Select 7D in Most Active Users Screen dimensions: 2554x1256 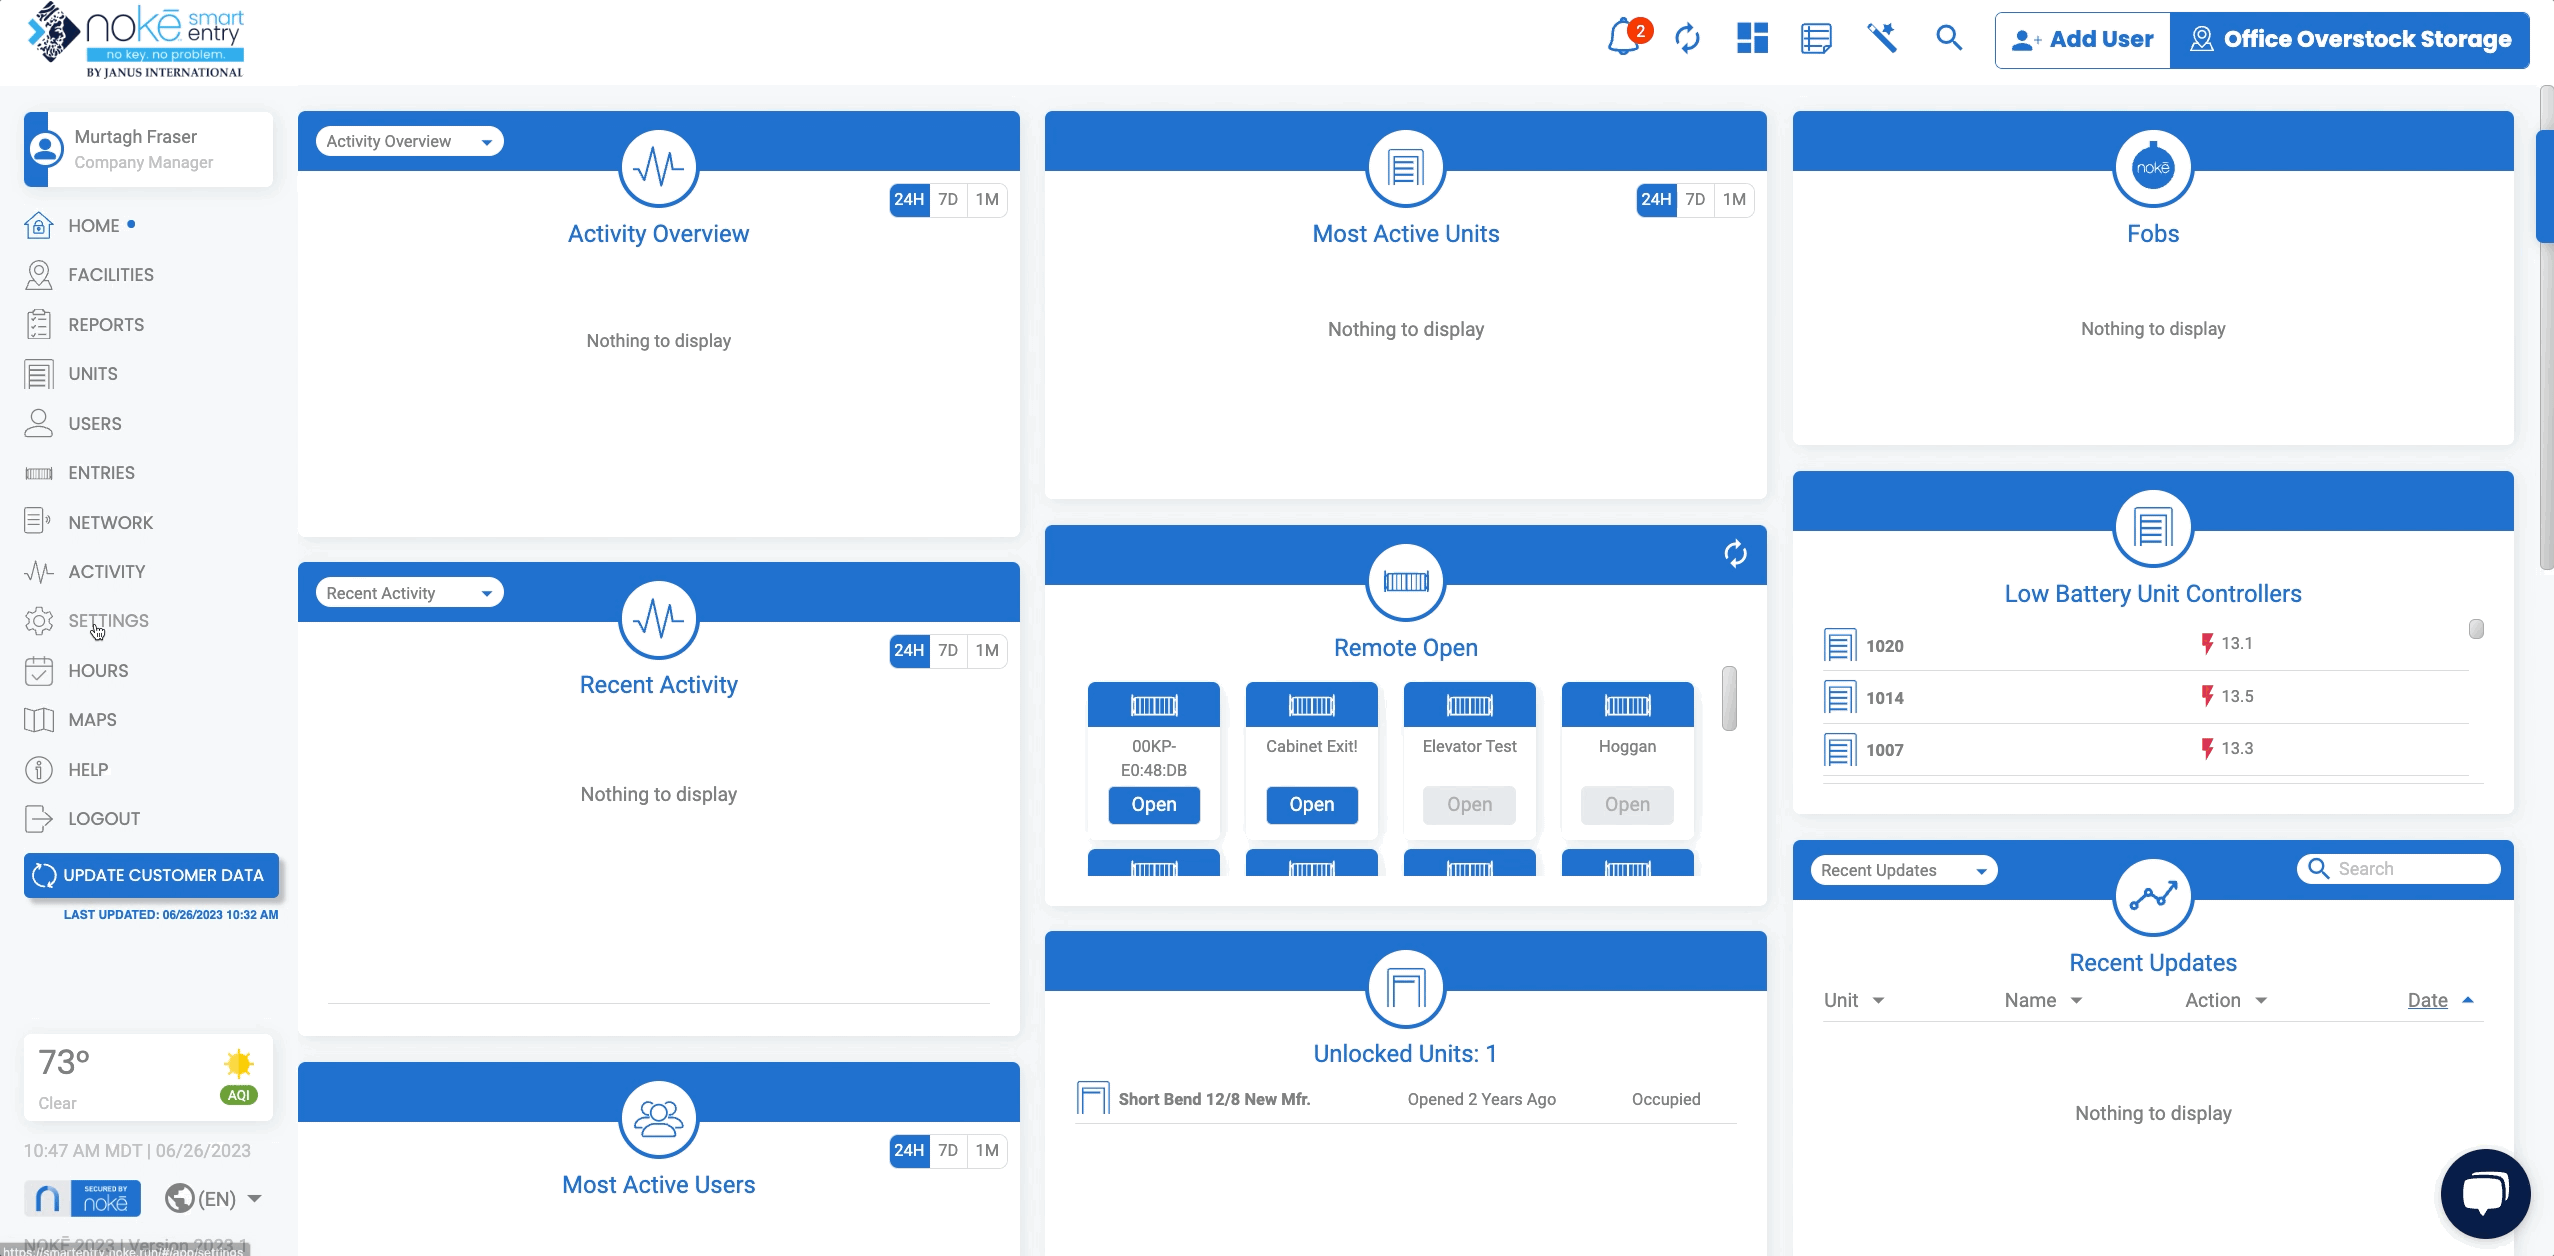(x=948, y=1151)
